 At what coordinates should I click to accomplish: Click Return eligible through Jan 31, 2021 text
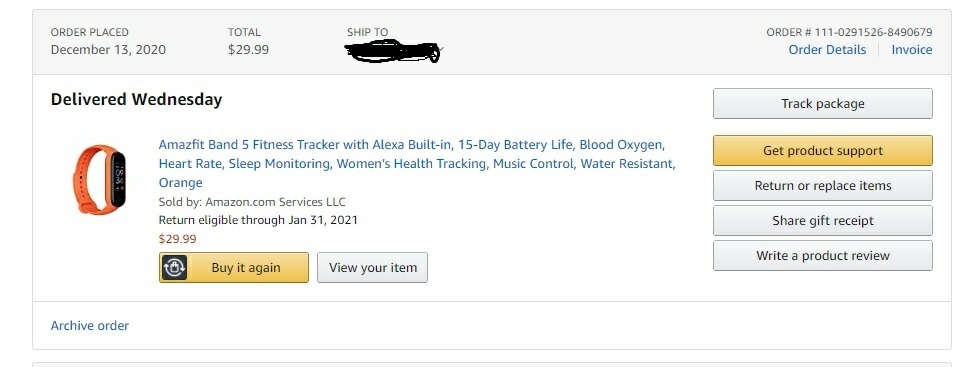point(258,219)
